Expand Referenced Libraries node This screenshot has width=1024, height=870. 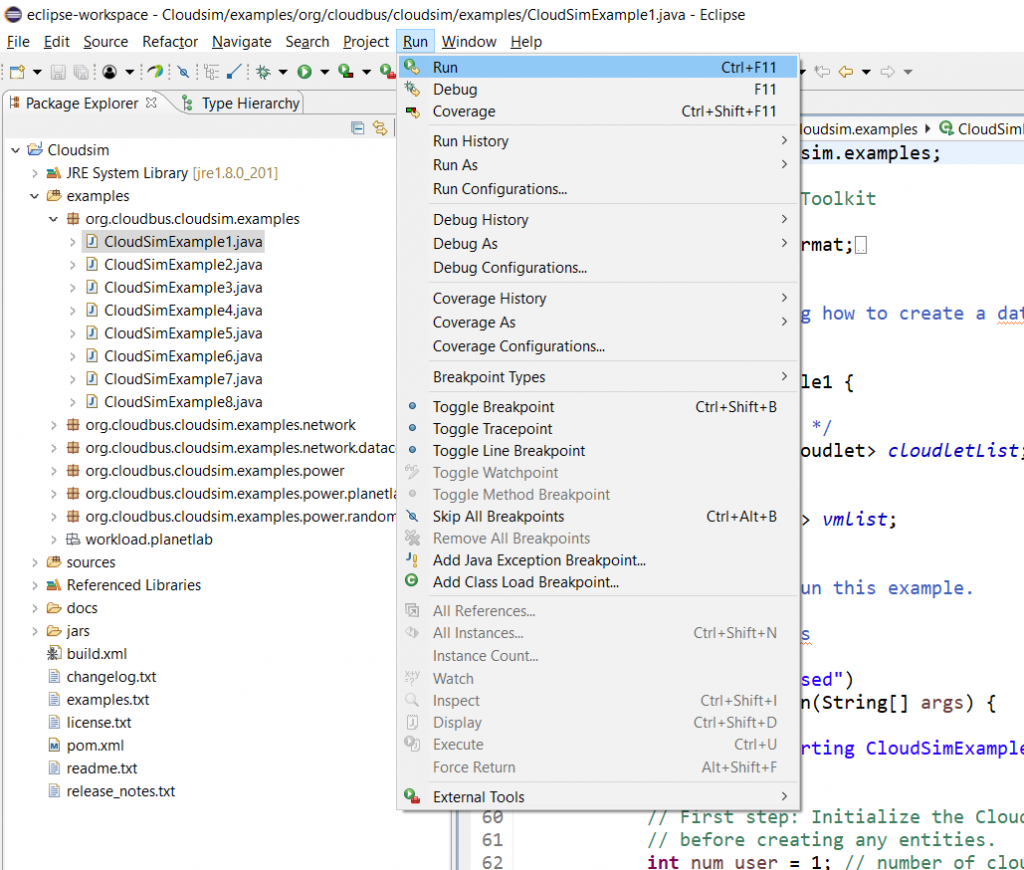coord(35,585)
